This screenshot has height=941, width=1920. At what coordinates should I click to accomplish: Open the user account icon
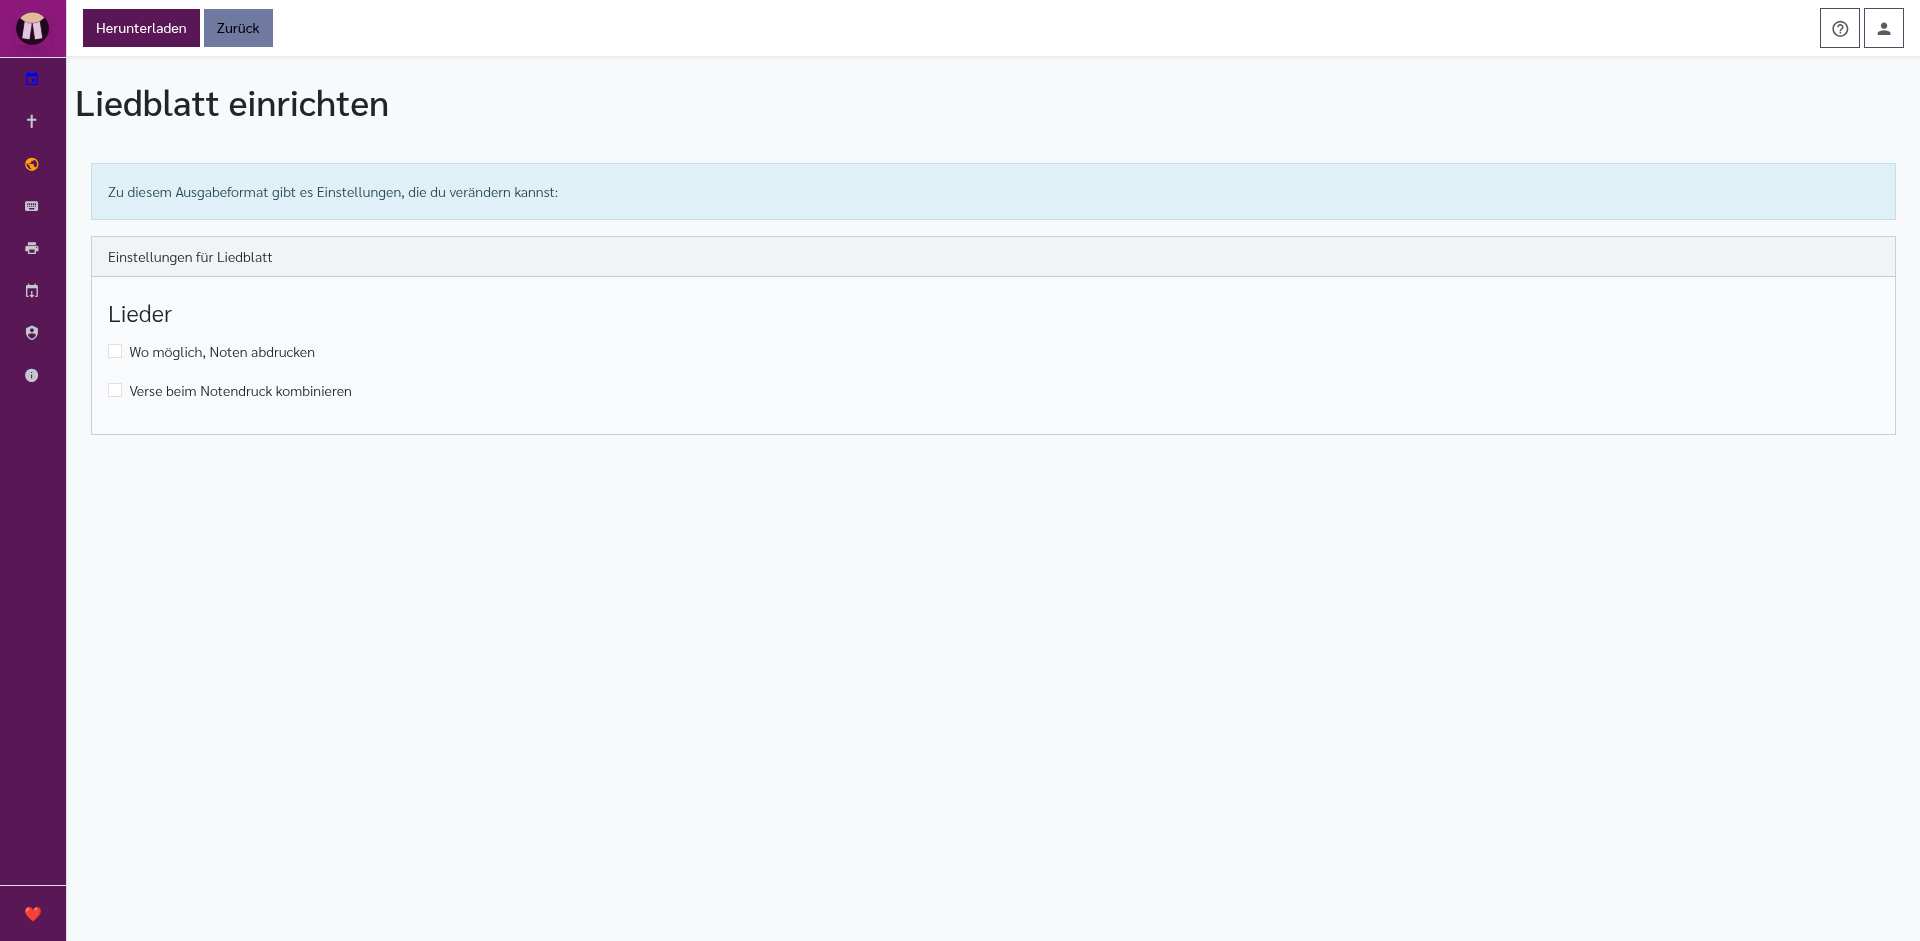[1884, 28]
